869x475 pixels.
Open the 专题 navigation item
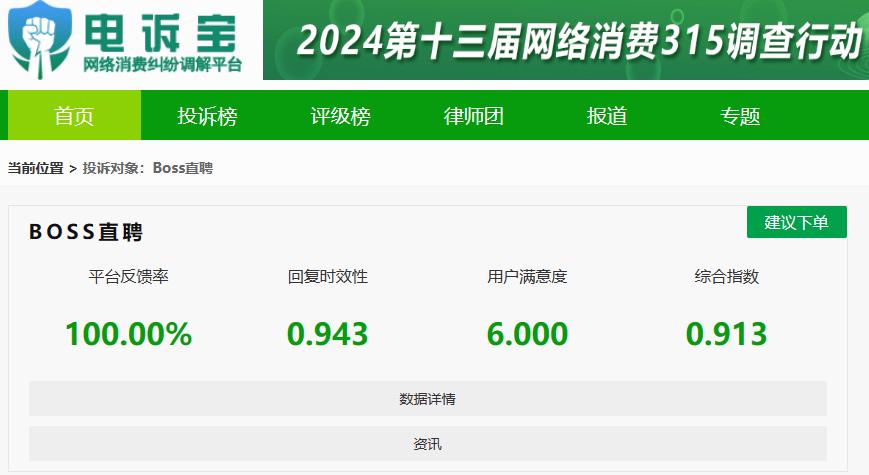tap(740, 115)
